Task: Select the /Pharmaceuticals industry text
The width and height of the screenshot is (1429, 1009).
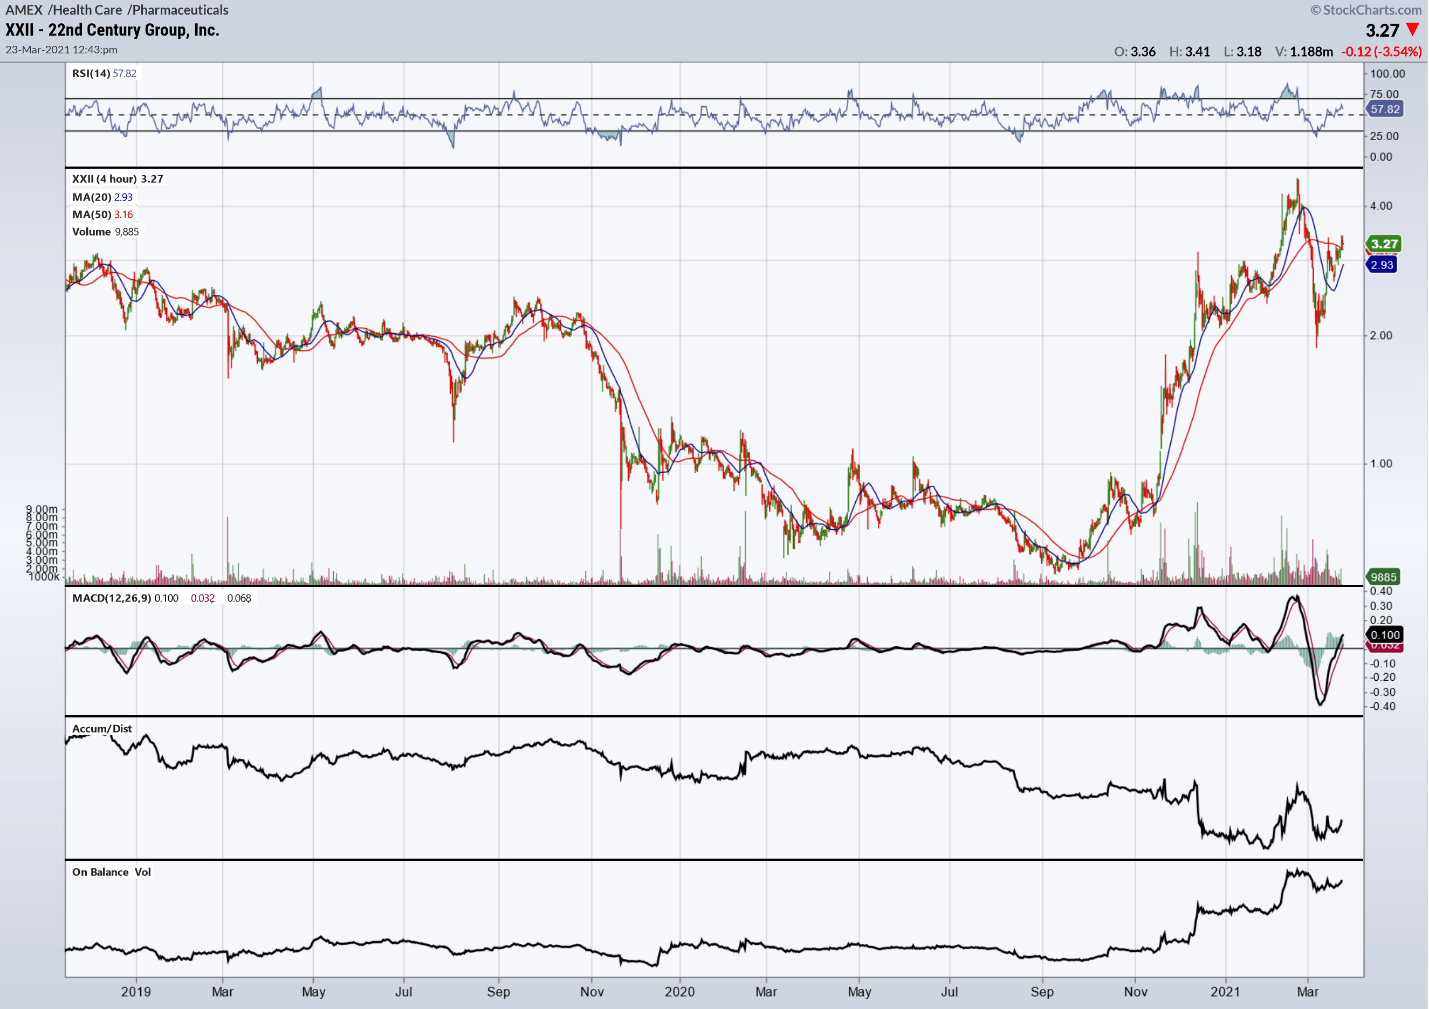Action: [x=178, y=10]
